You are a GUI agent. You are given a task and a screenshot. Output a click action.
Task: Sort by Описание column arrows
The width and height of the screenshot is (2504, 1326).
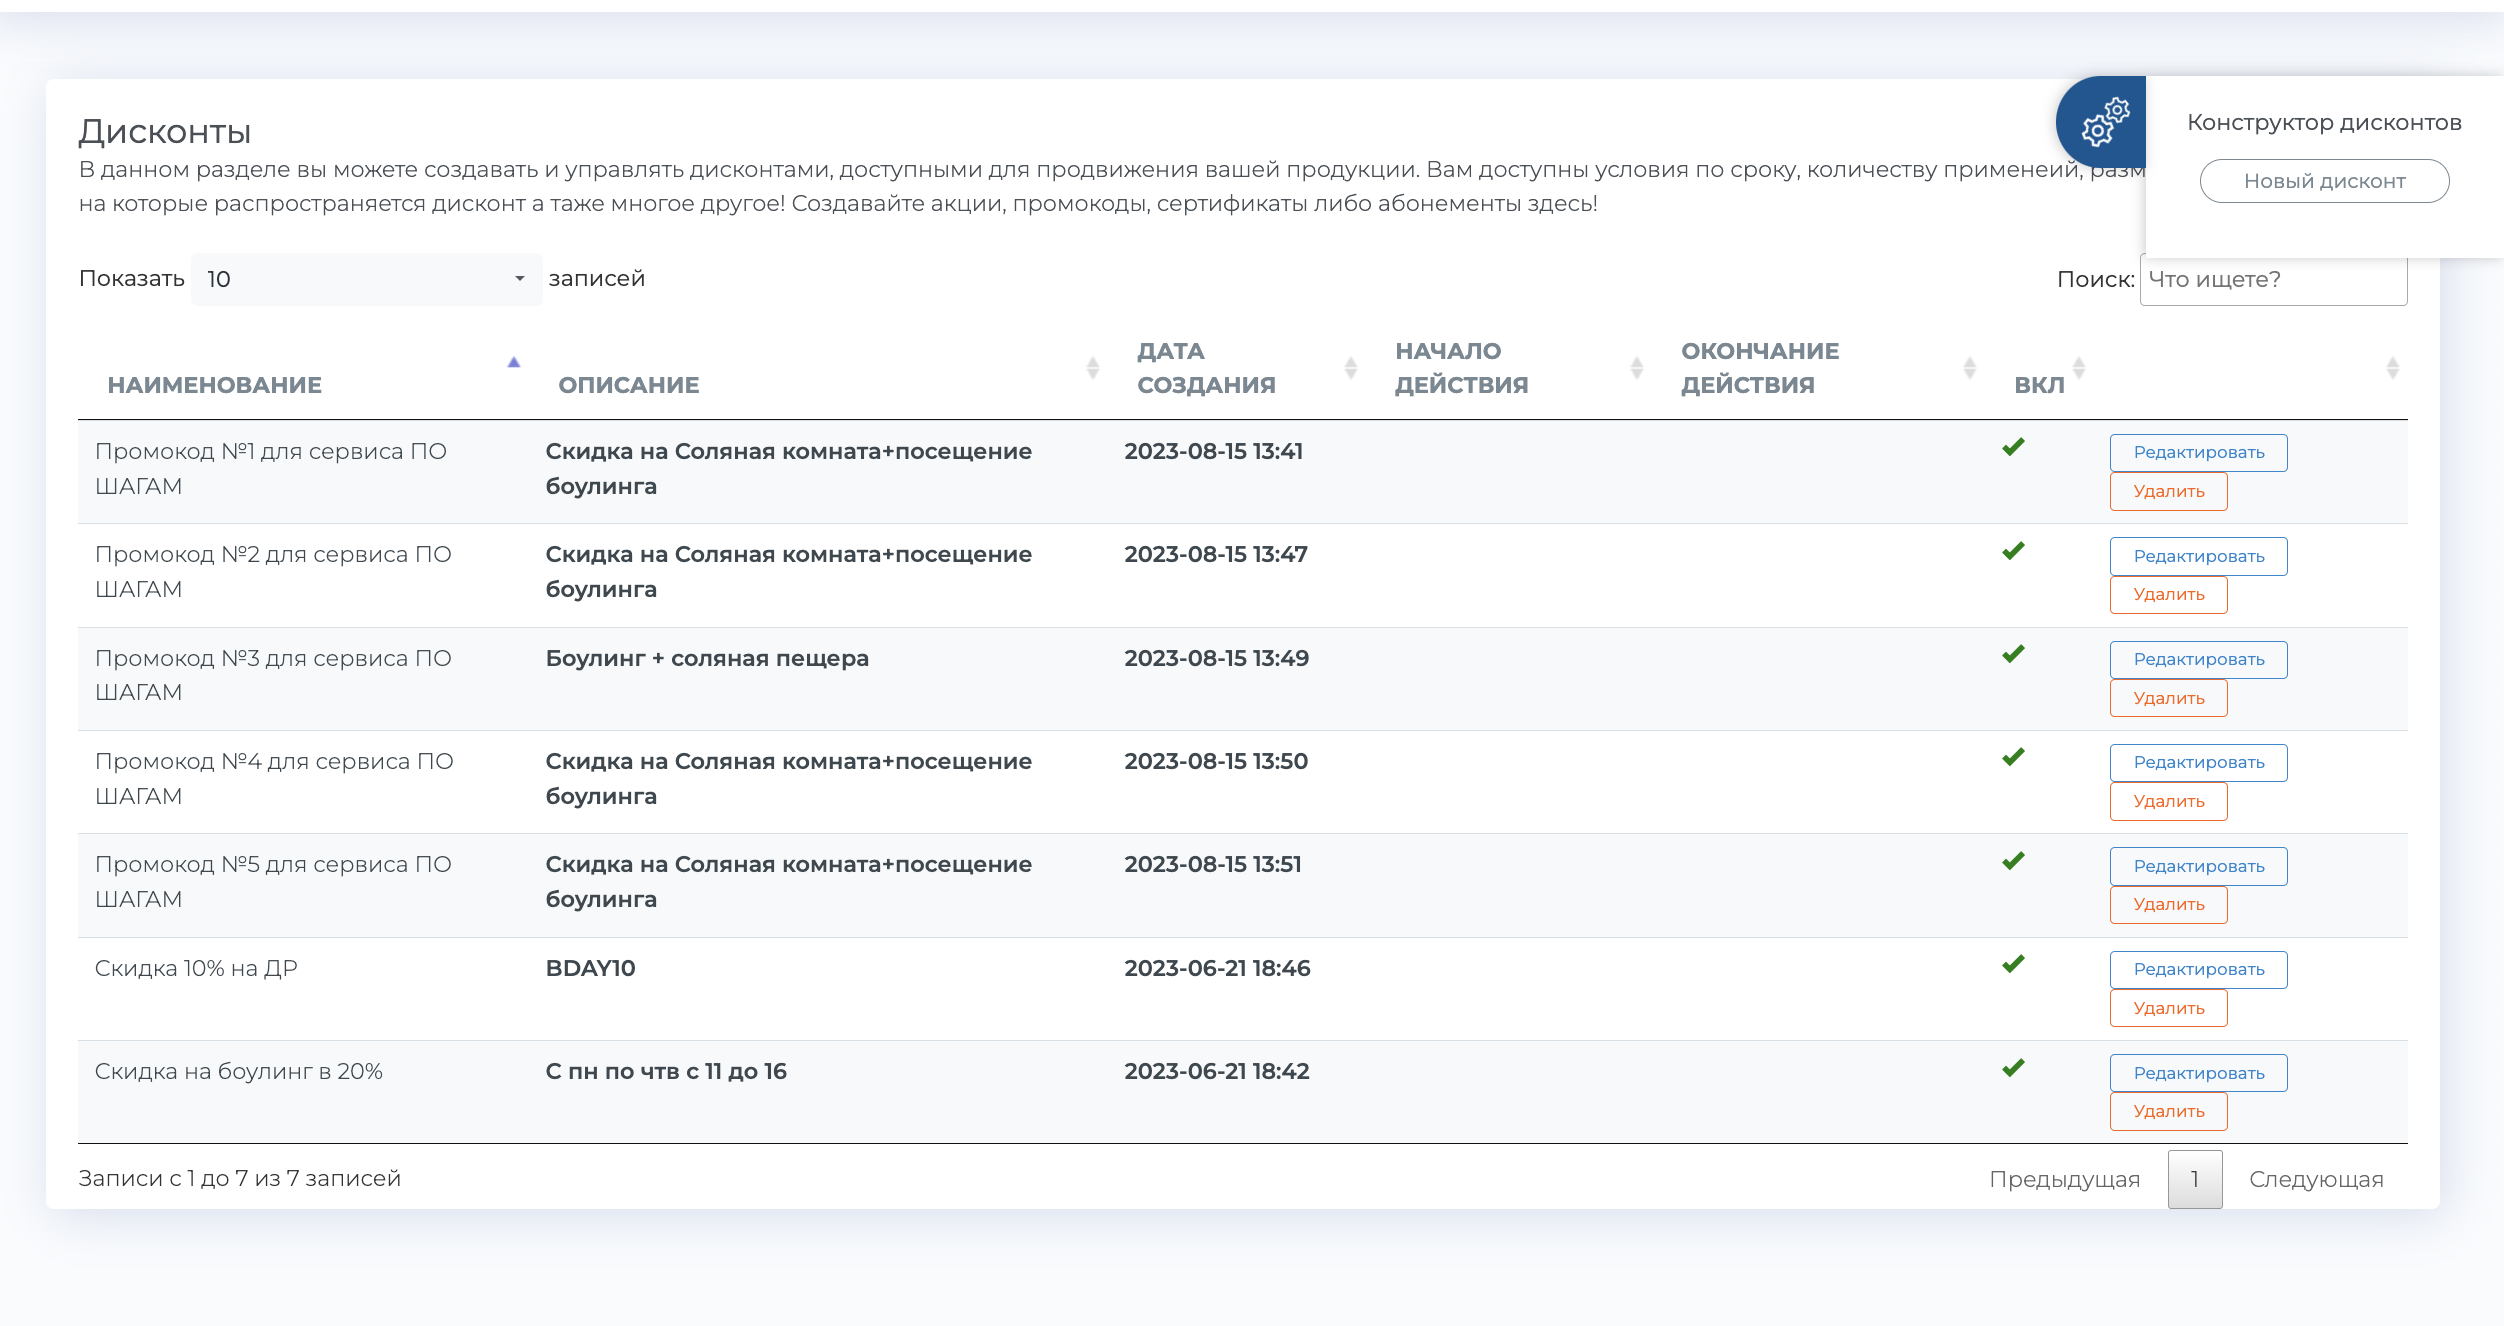(1092, 368)
